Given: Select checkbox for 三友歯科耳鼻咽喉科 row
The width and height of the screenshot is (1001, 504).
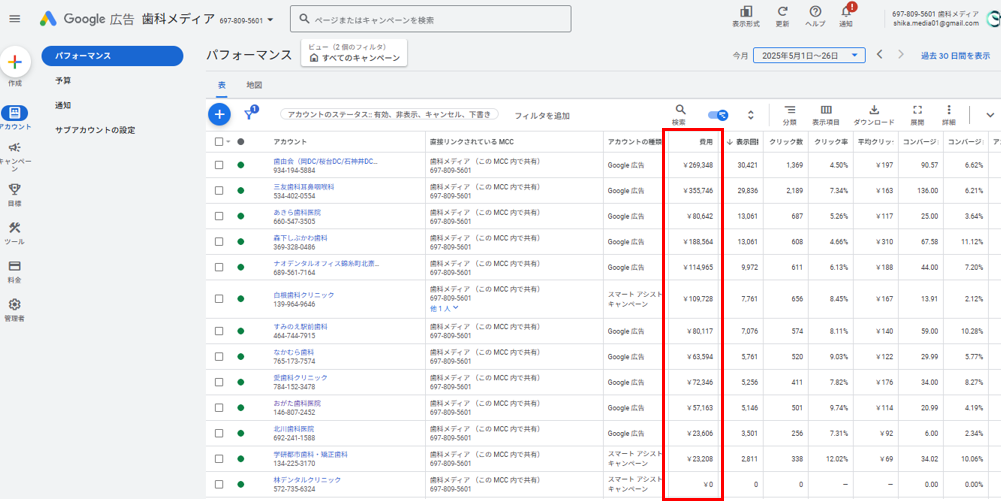Looking at the screenshot, I should click(220, 190).
